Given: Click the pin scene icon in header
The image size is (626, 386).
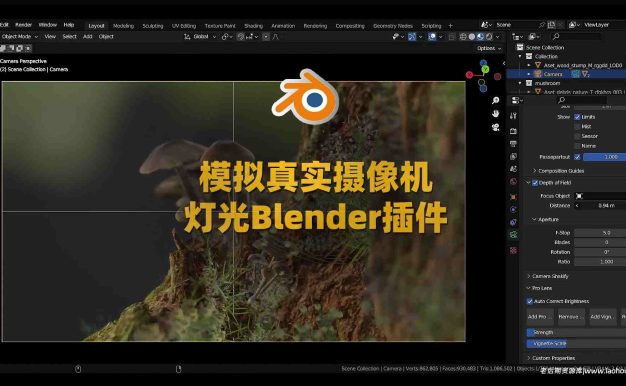Looking at the screenshot, I should tap(542, 25).
